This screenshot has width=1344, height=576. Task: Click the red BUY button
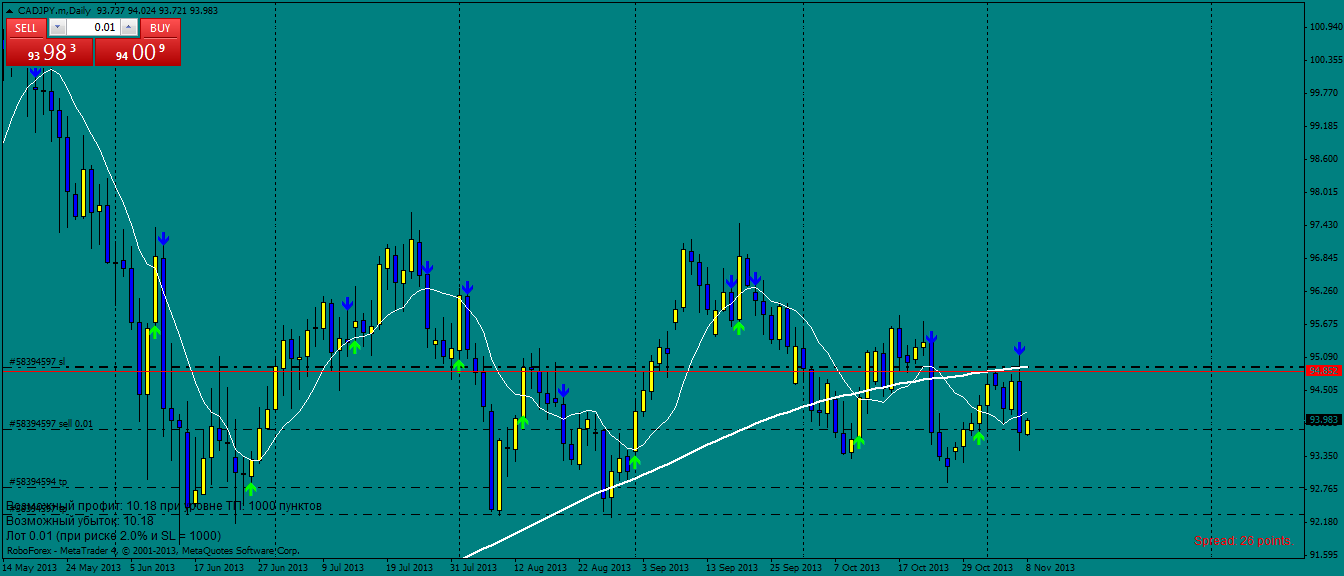point(160,28)
